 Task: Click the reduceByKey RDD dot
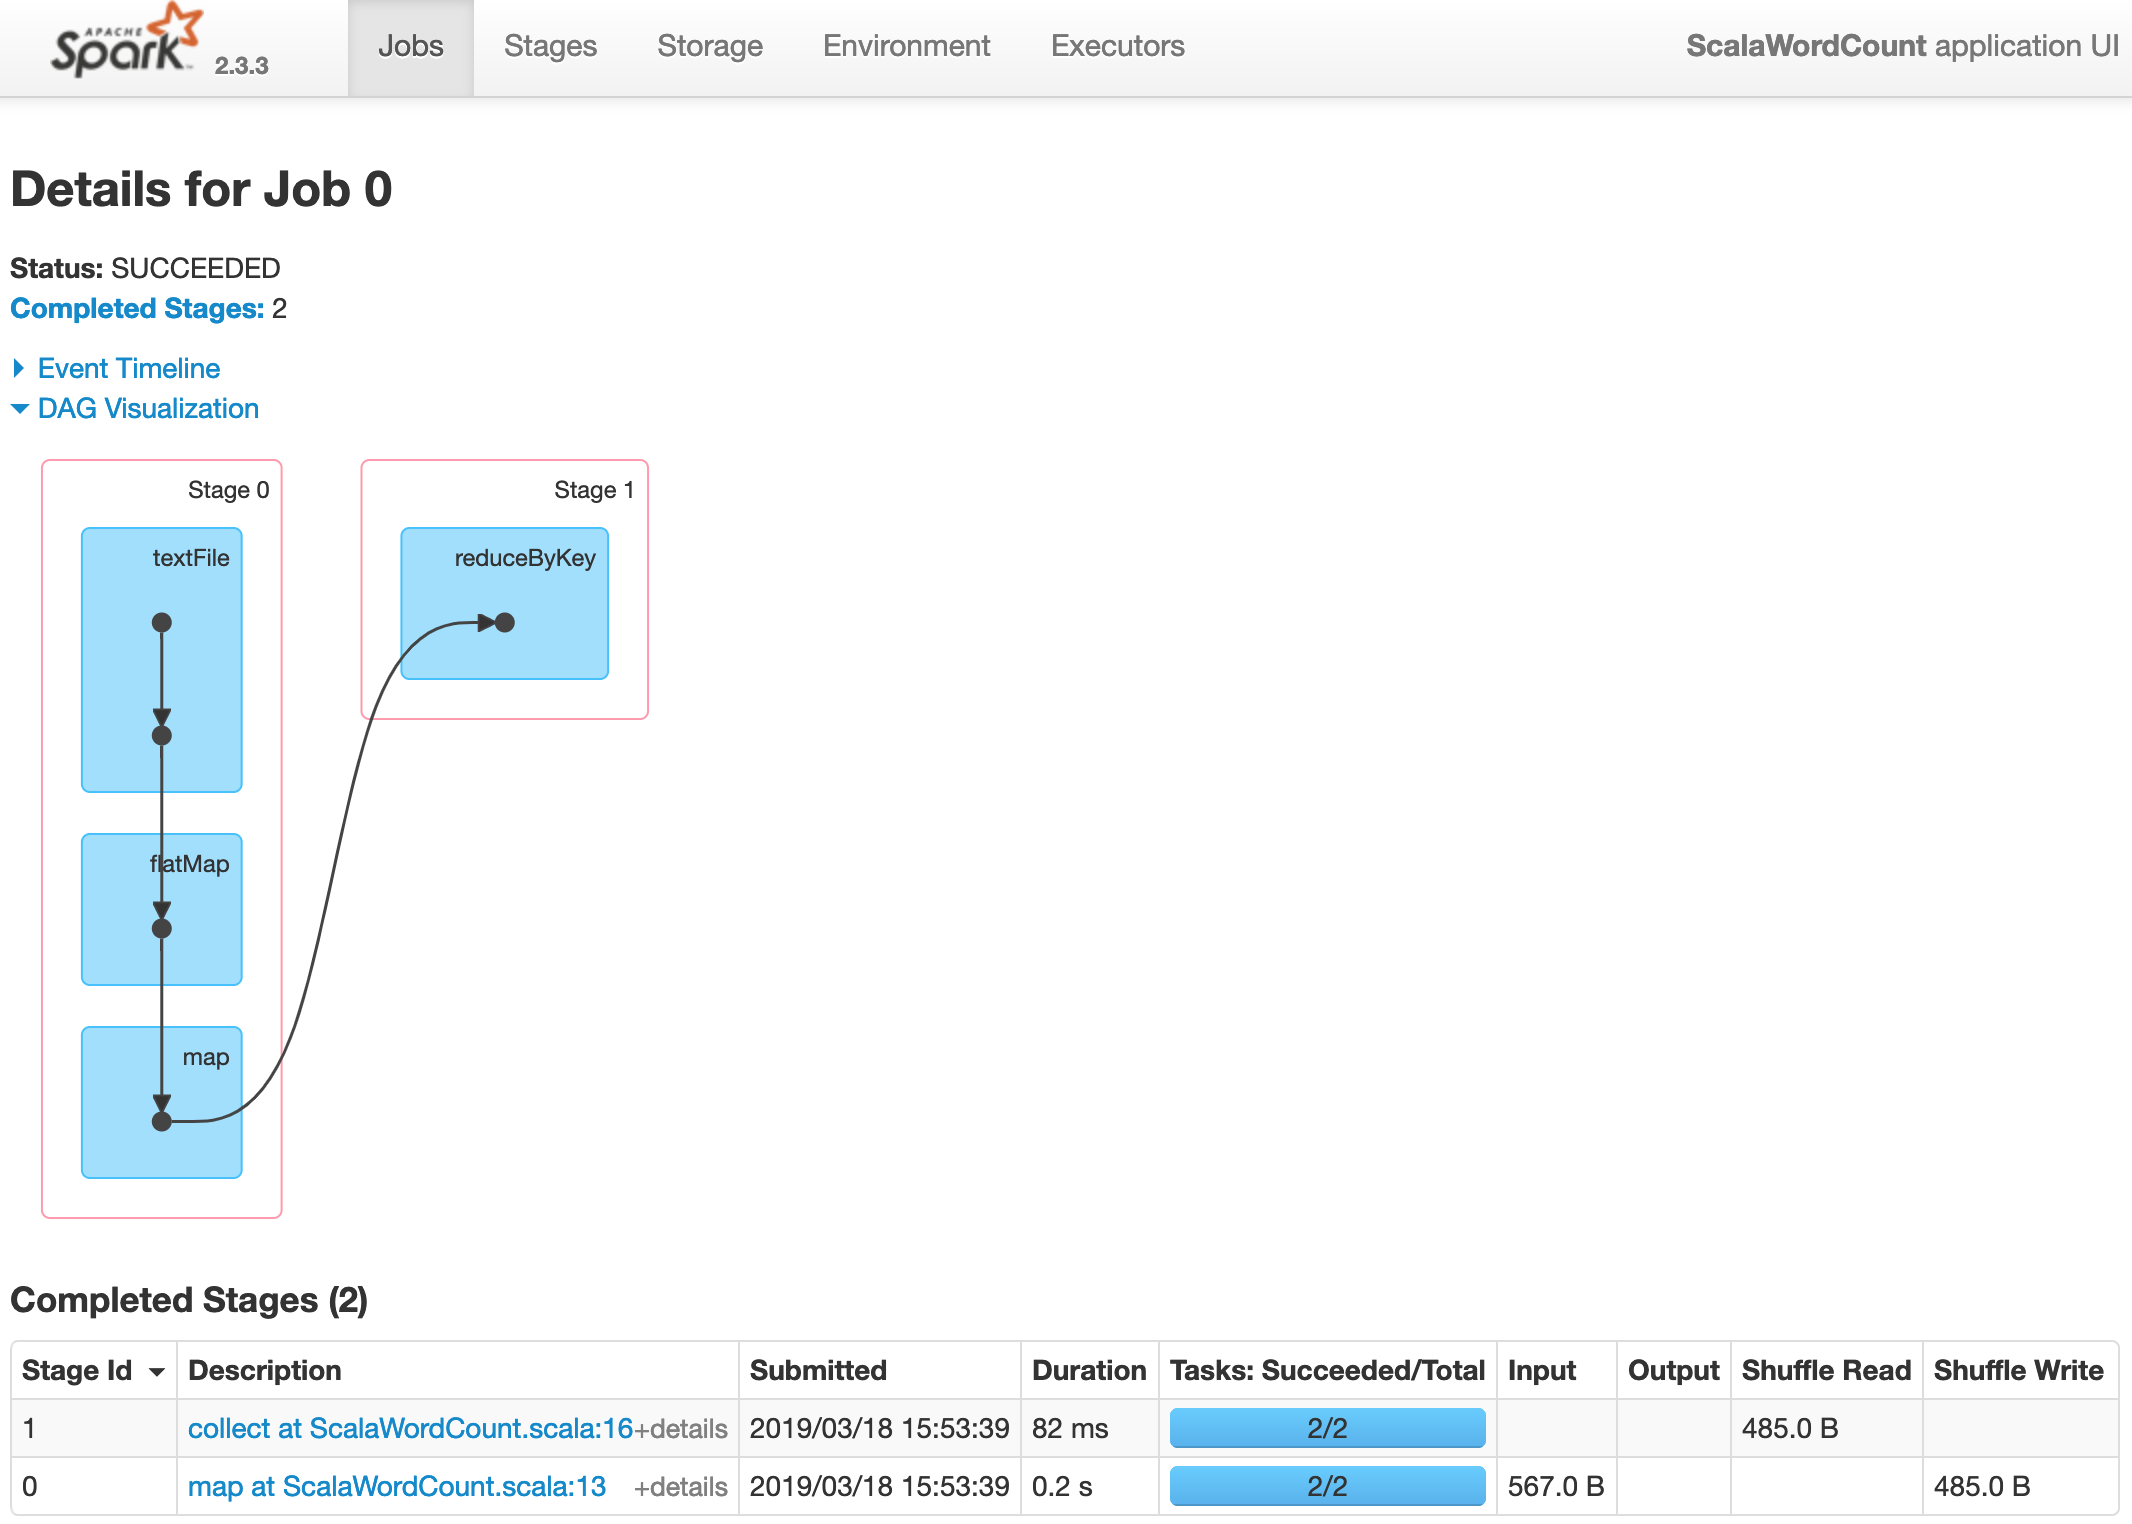click(x=505, y=623)
